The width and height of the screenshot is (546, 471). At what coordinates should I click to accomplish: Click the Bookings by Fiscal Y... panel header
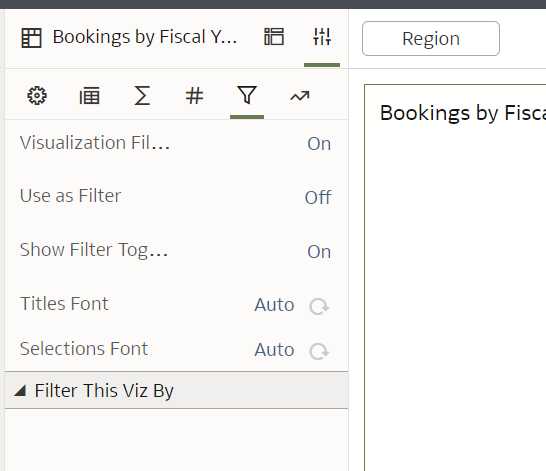[145, 37]
